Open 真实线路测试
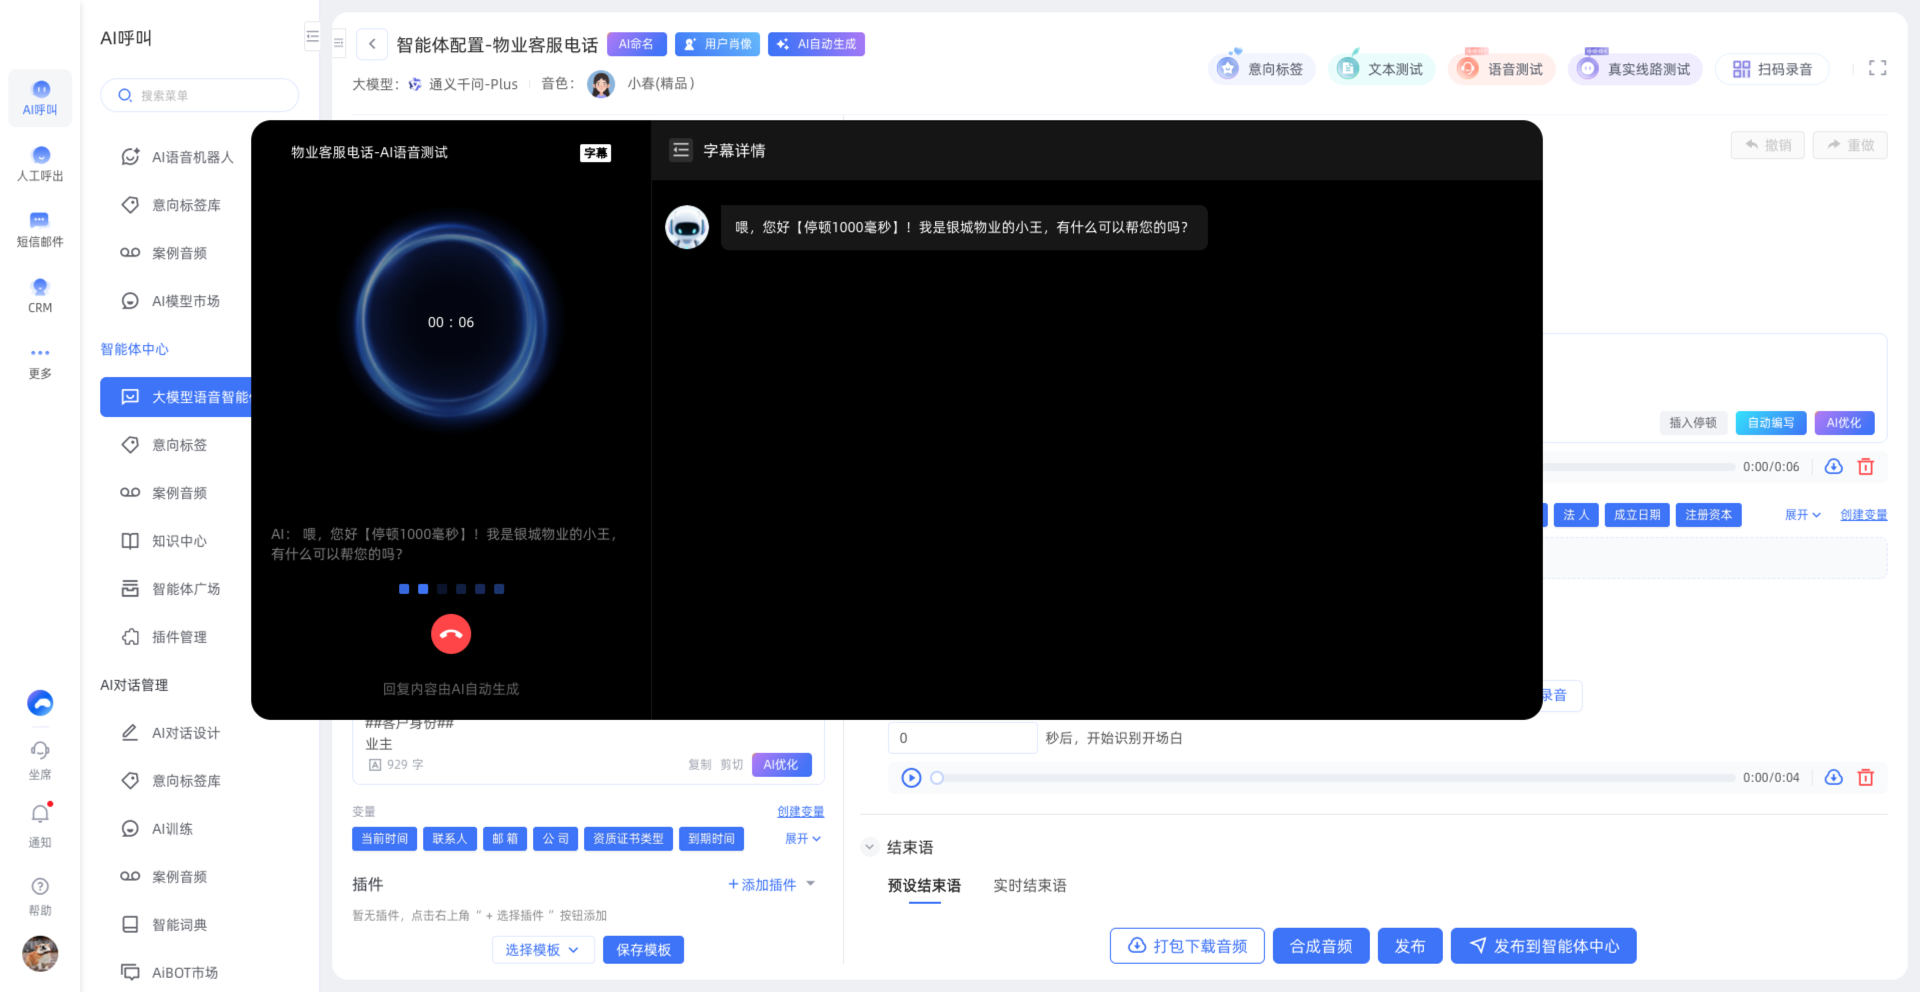Viewport: 1920px width, 992px height. click(1635, 69)
